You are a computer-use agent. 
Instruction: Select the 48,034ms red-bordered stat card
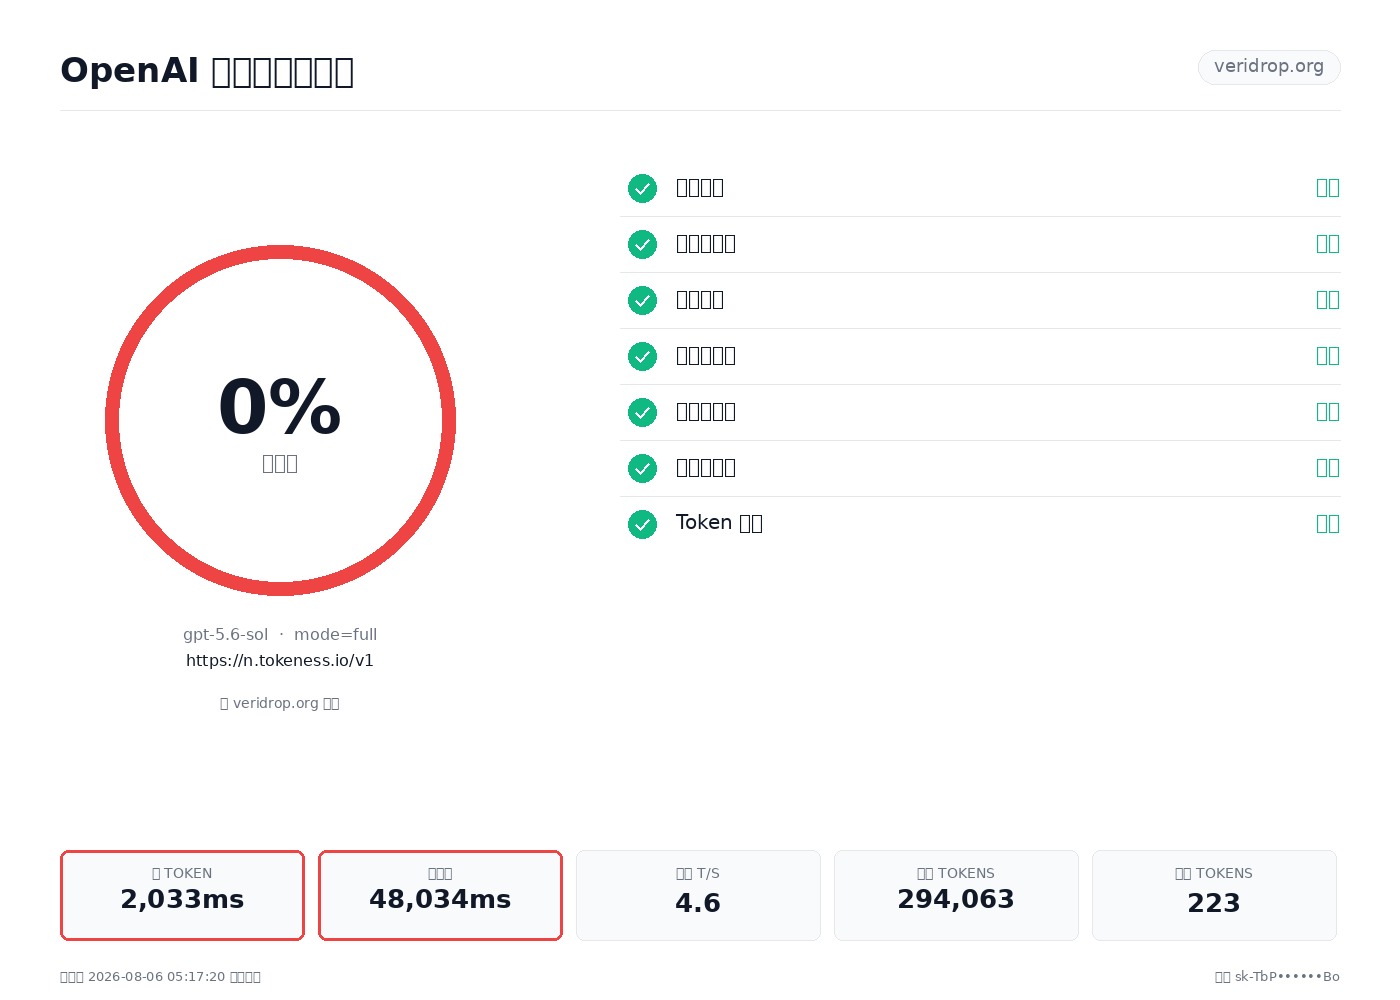(440, 895)
